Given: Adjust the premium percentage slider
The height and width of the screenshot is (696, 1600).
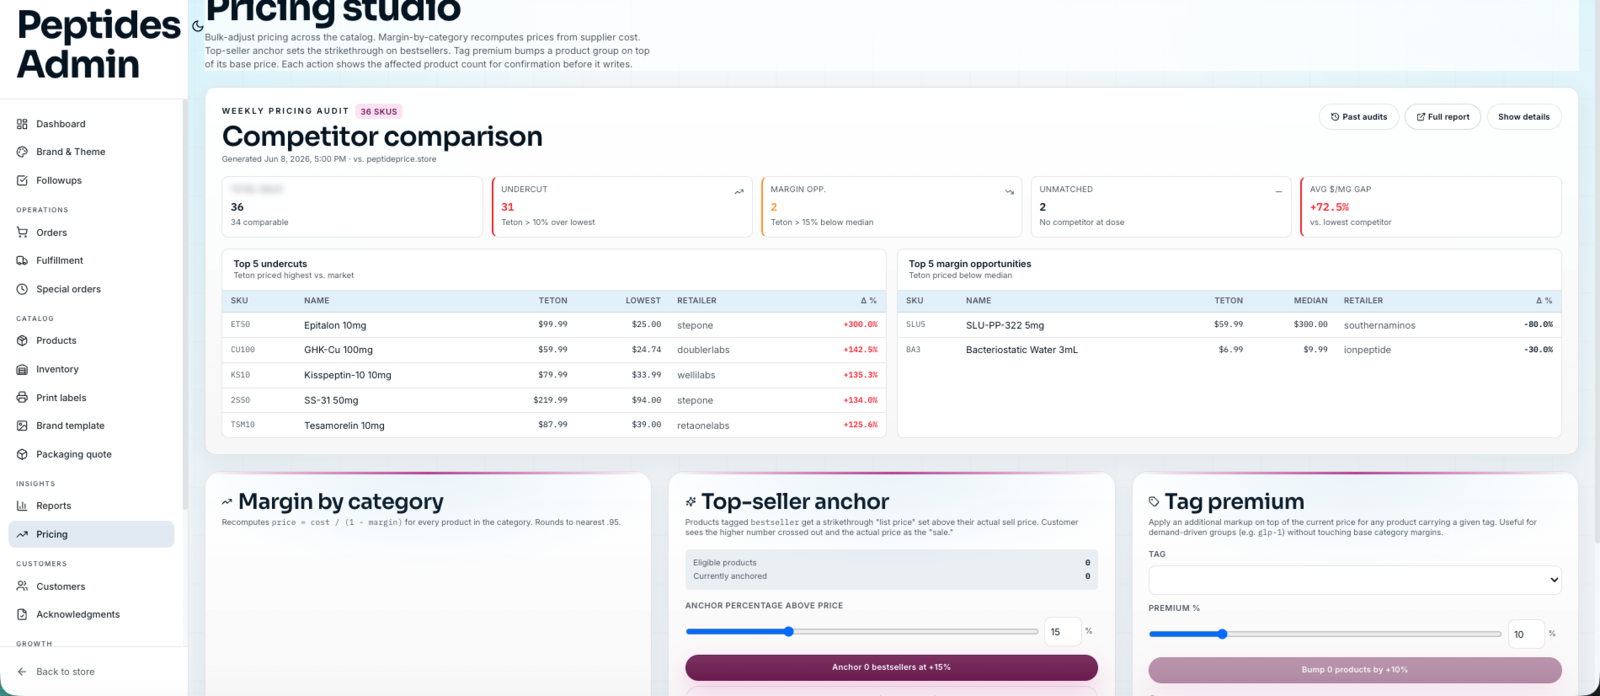Looking at the screenshot, I should tap(1325, 634).
